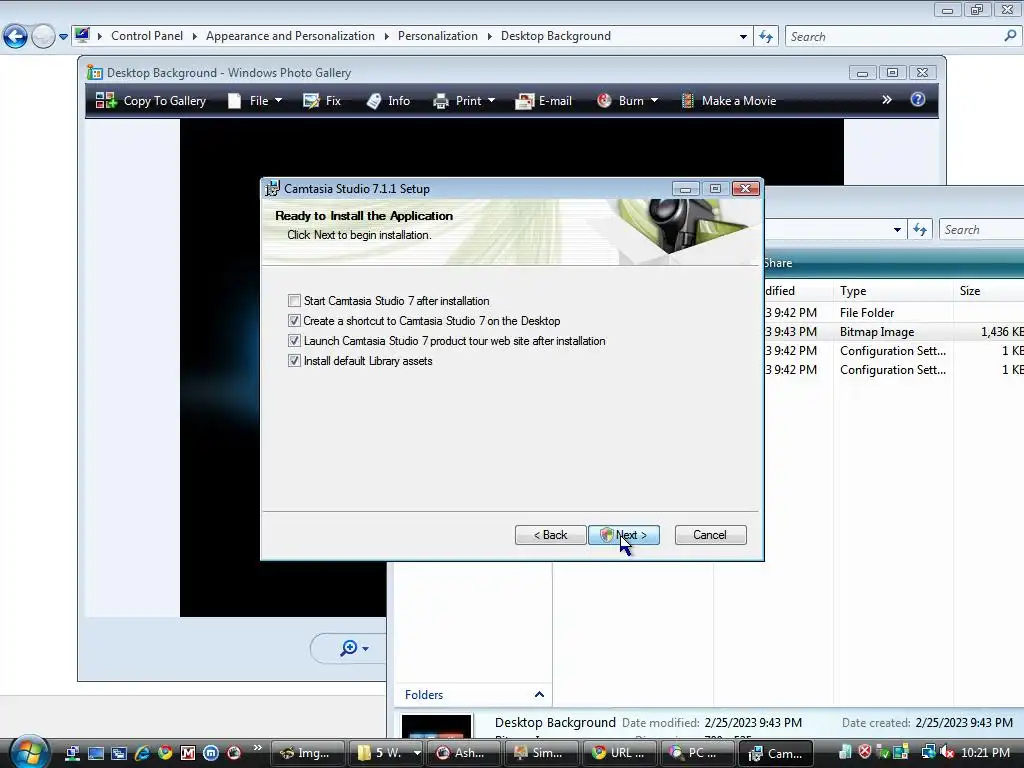Uncheck Install default Library assets
This screenshot has height=768, width=1024.
click(x=295, y=361)
